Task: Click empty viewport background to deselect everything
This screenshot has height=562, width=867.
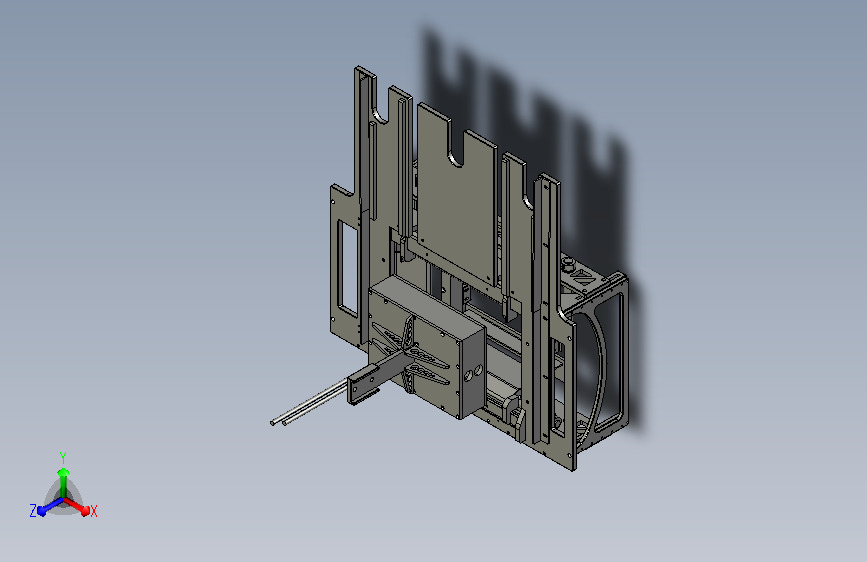Action: click(x=166, y=166)
